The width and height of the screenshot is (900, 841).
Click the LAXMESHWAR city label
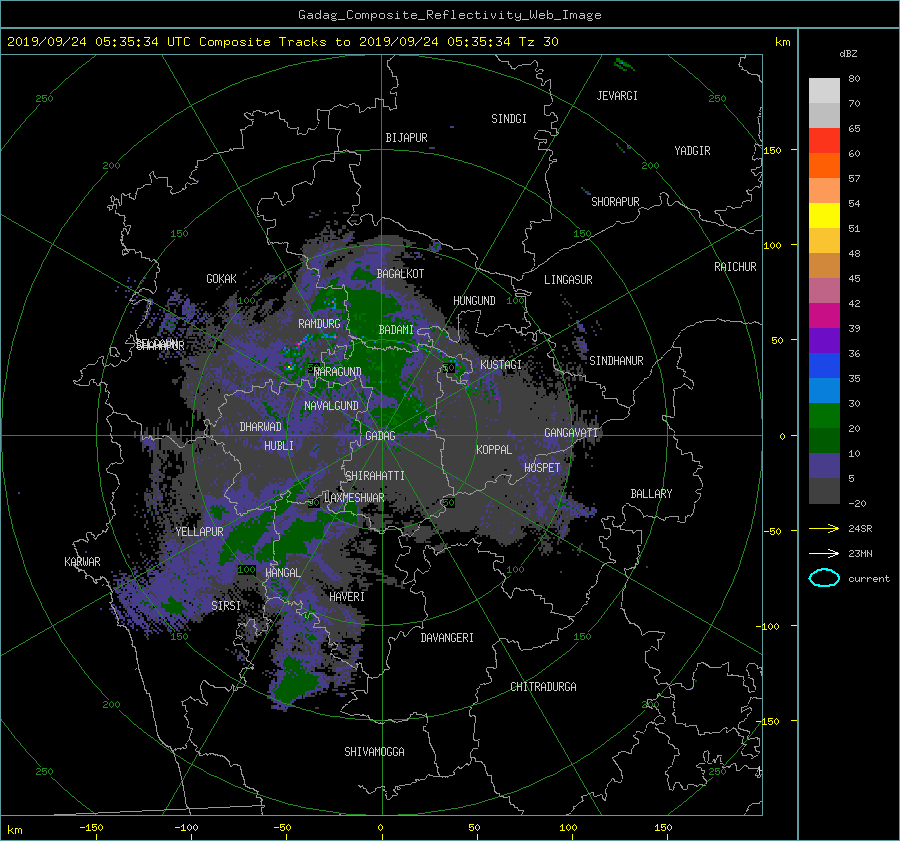pos(354,498)
